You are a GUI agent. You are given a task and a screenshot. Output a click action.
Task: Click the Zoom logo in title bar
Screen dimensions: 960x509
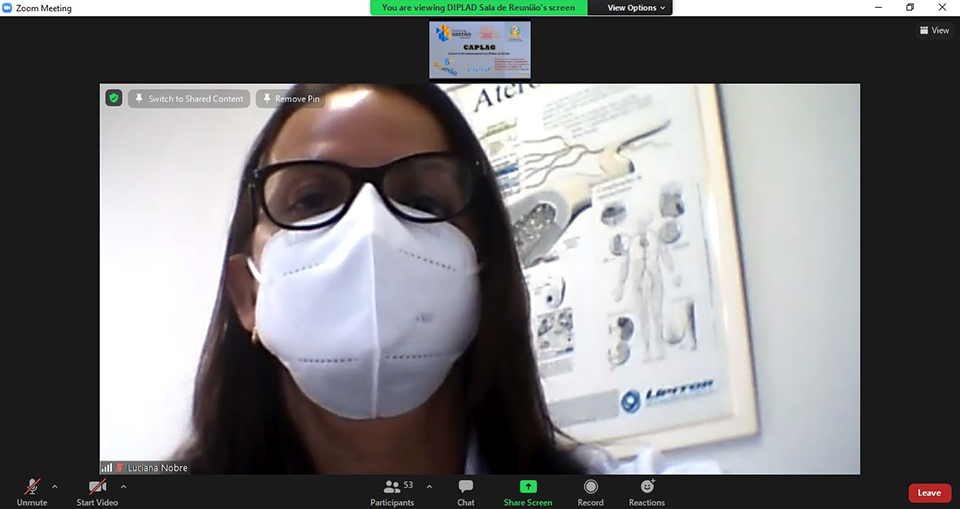(8, 8)
